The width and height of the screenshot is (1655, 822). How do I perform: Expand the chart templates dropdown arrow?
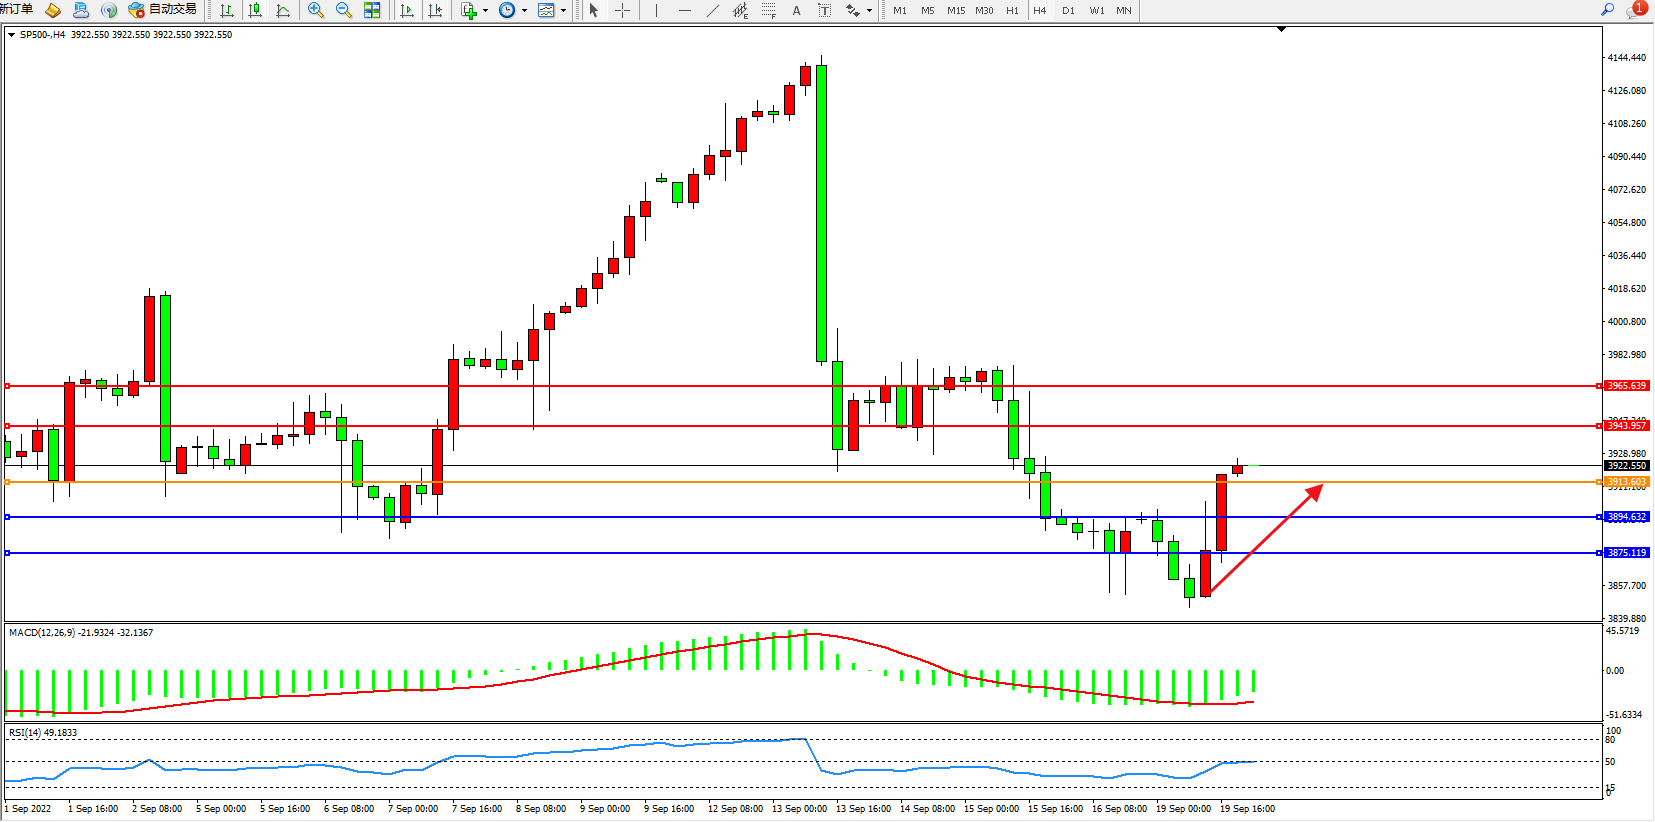pos(564,10)
